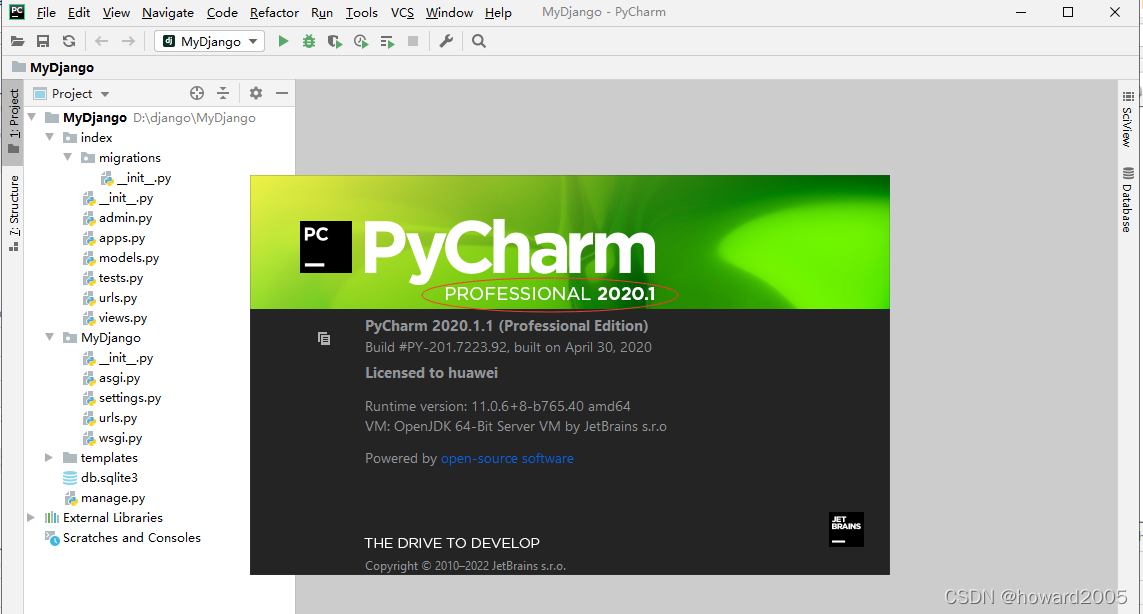Open the Window menu

click(x=449, y=12)
